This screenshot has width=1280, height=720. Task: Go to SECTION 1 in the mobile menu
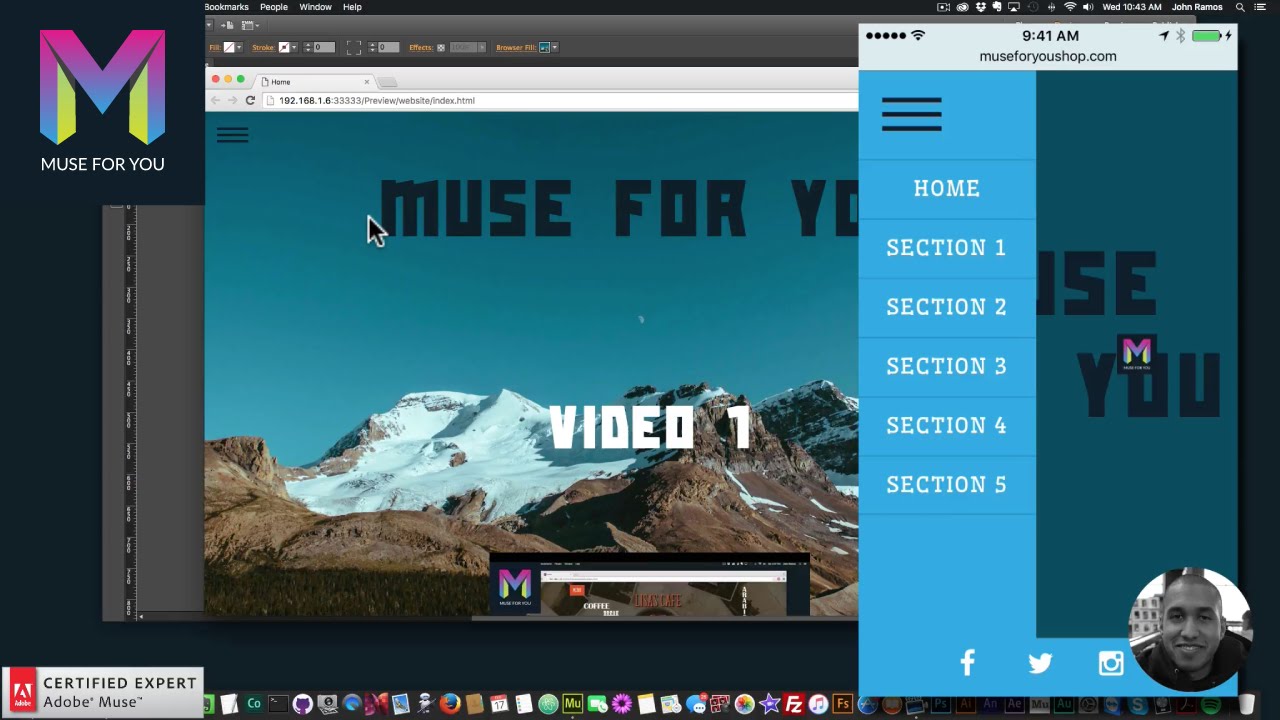[x=946, y=247]
